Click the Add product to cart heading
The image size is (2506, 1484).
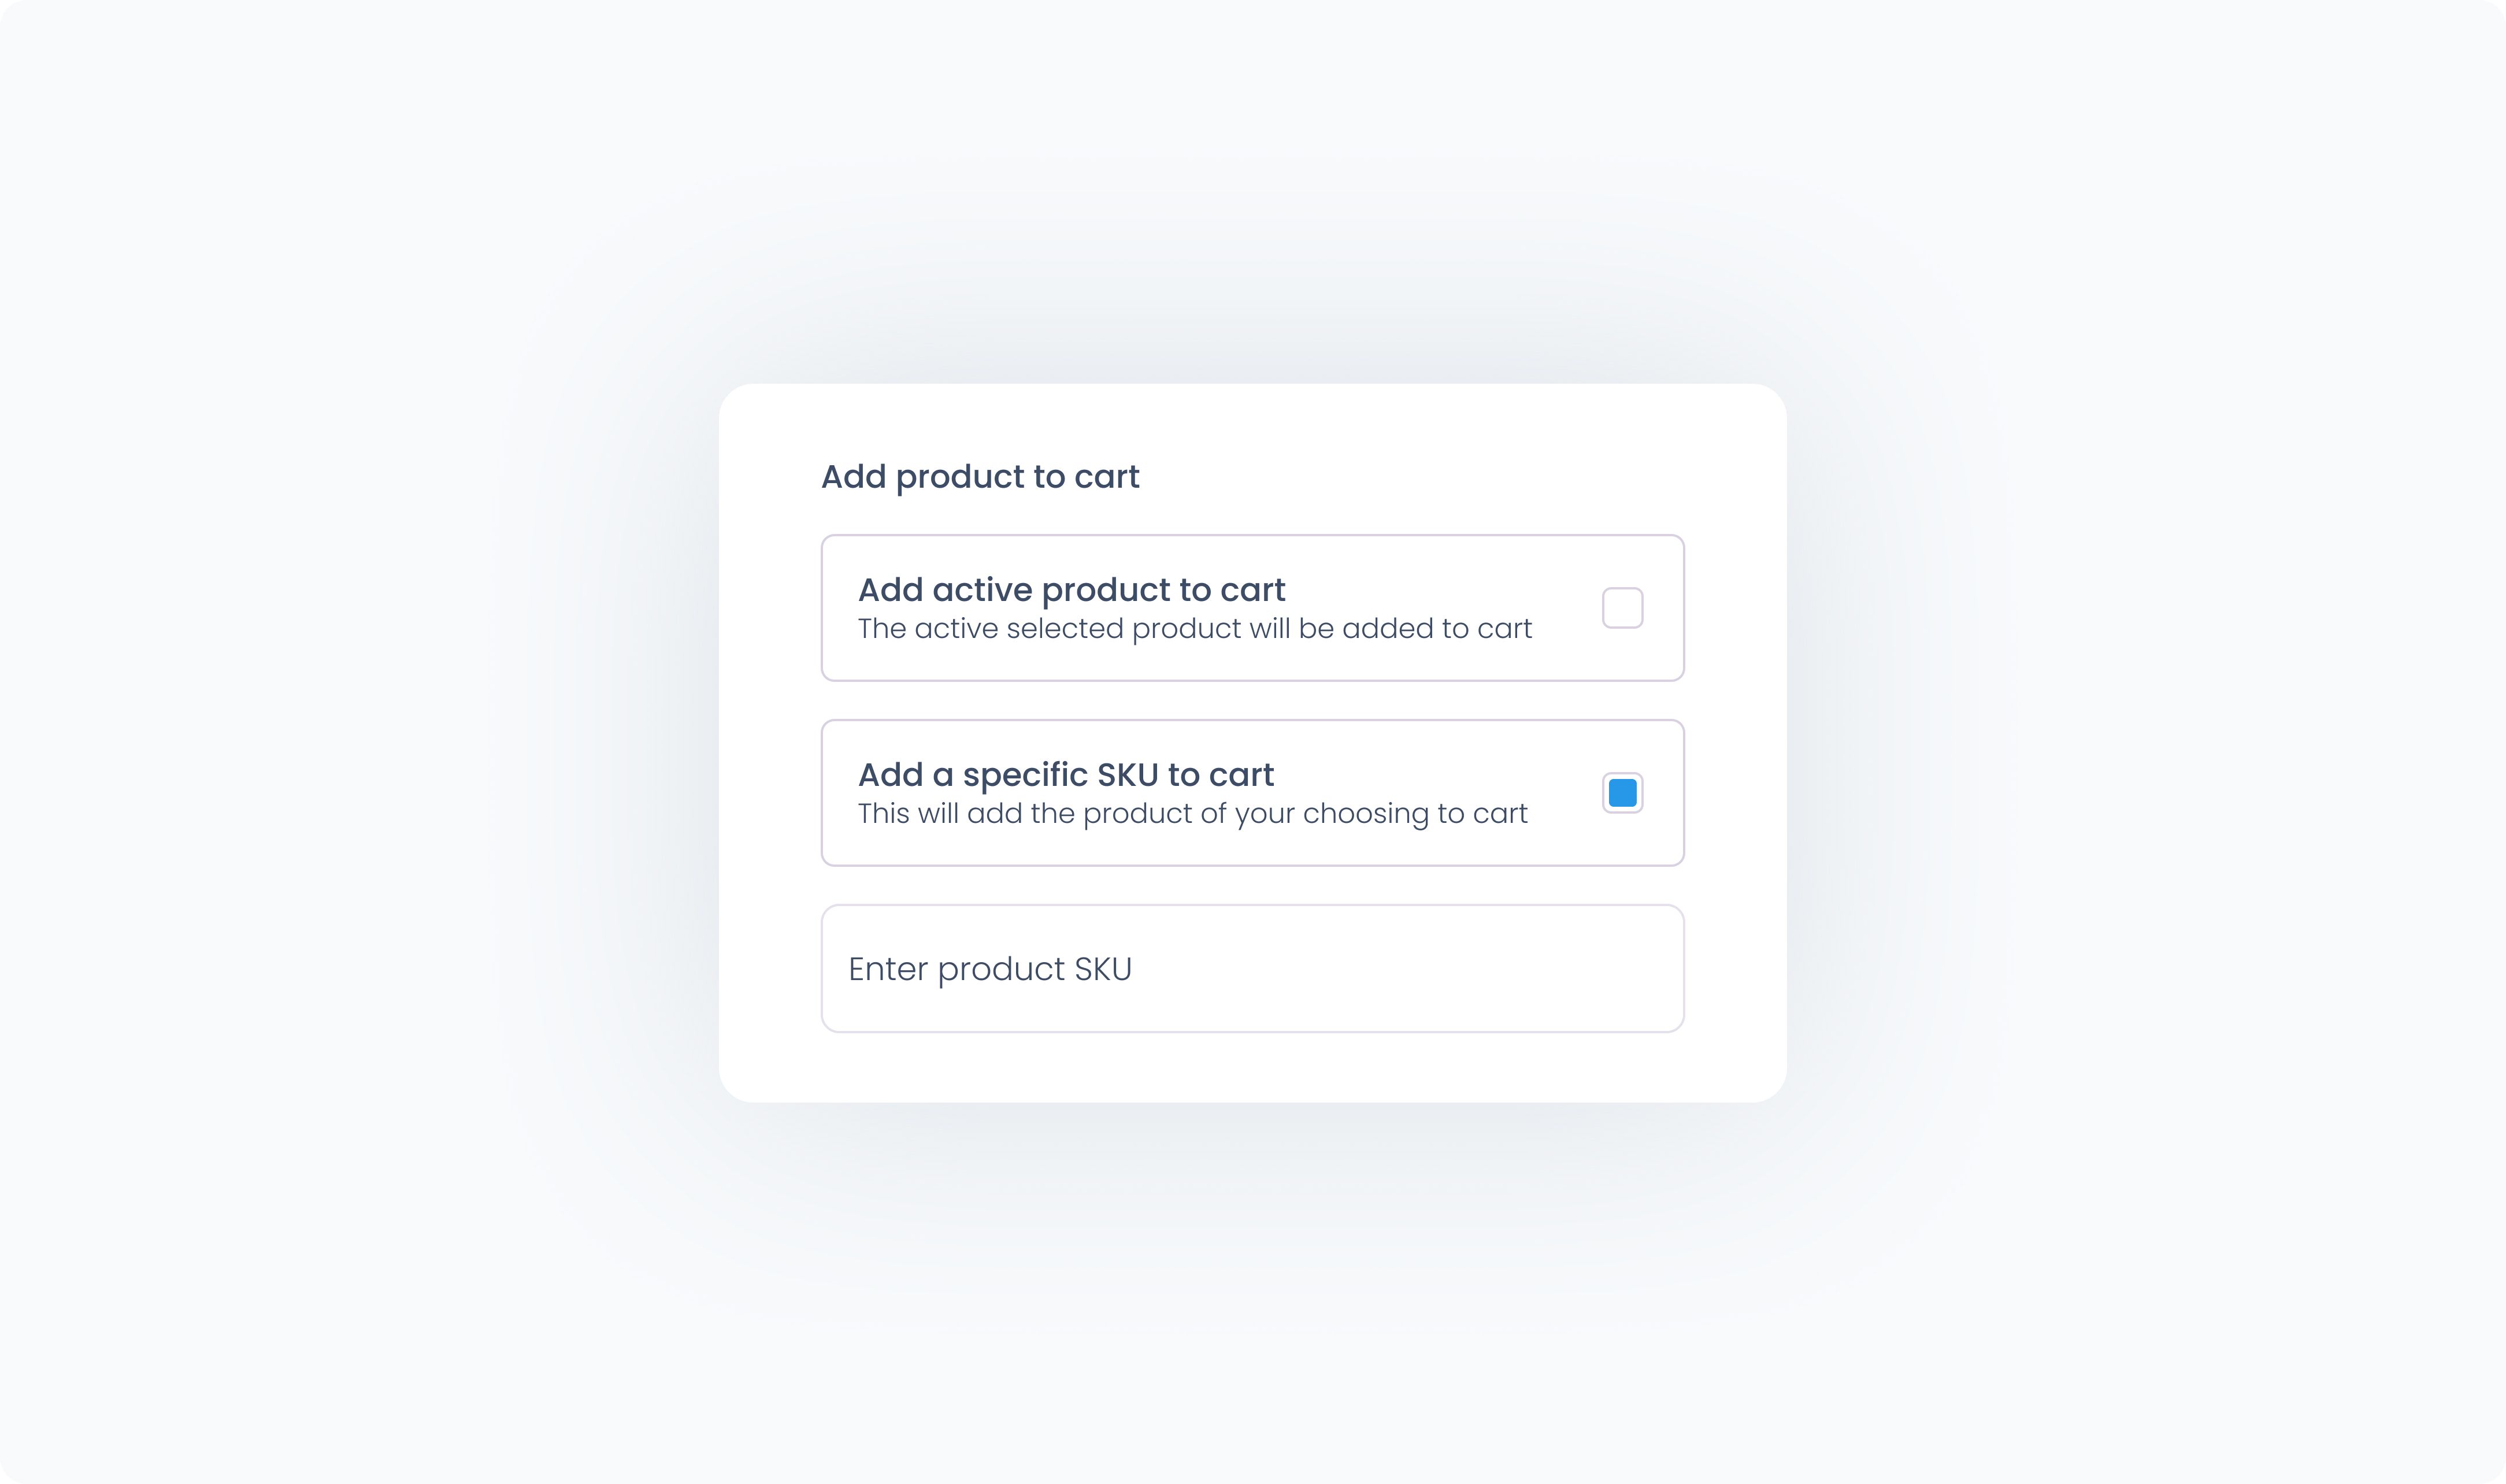pos(980,477)
